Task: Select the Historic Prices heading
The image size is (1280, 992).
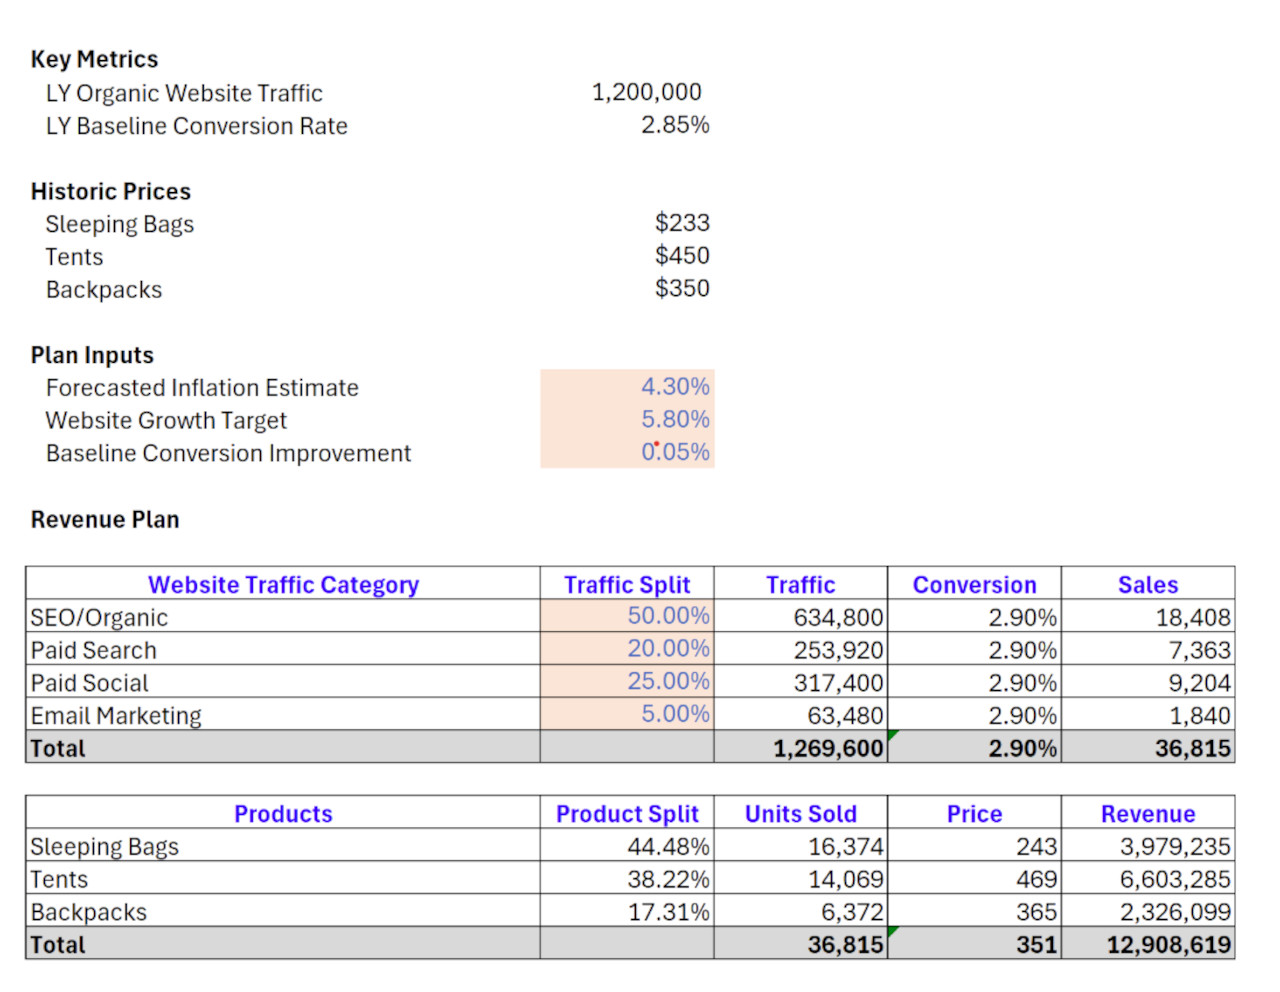Action: pyautogui.click(x=110, y=191)
